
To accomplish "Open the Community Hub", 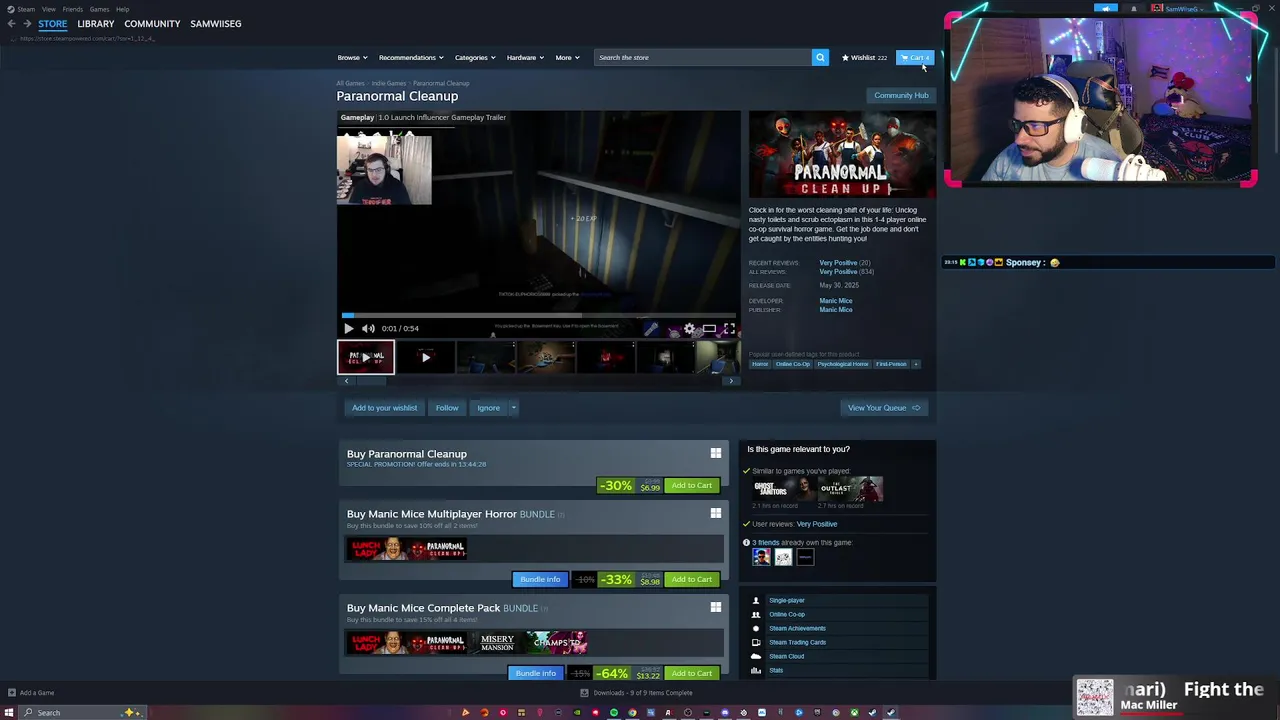I will 901,95.
